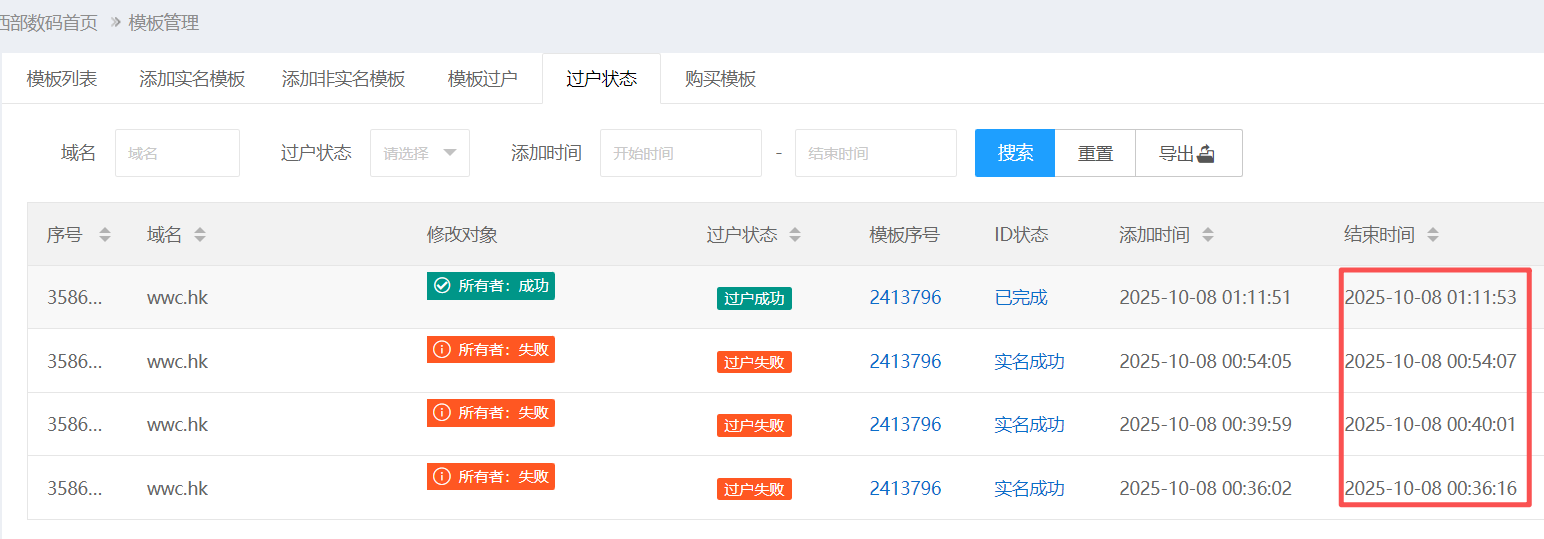
Task: Click 过户失败 tag in 00:36:02 row
Action: tap(754, 489)
